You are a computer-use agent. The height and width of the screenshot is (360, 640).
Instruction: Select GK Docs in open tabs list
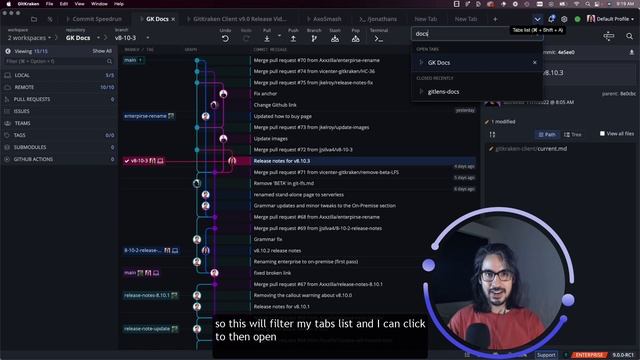coord(477,62)
